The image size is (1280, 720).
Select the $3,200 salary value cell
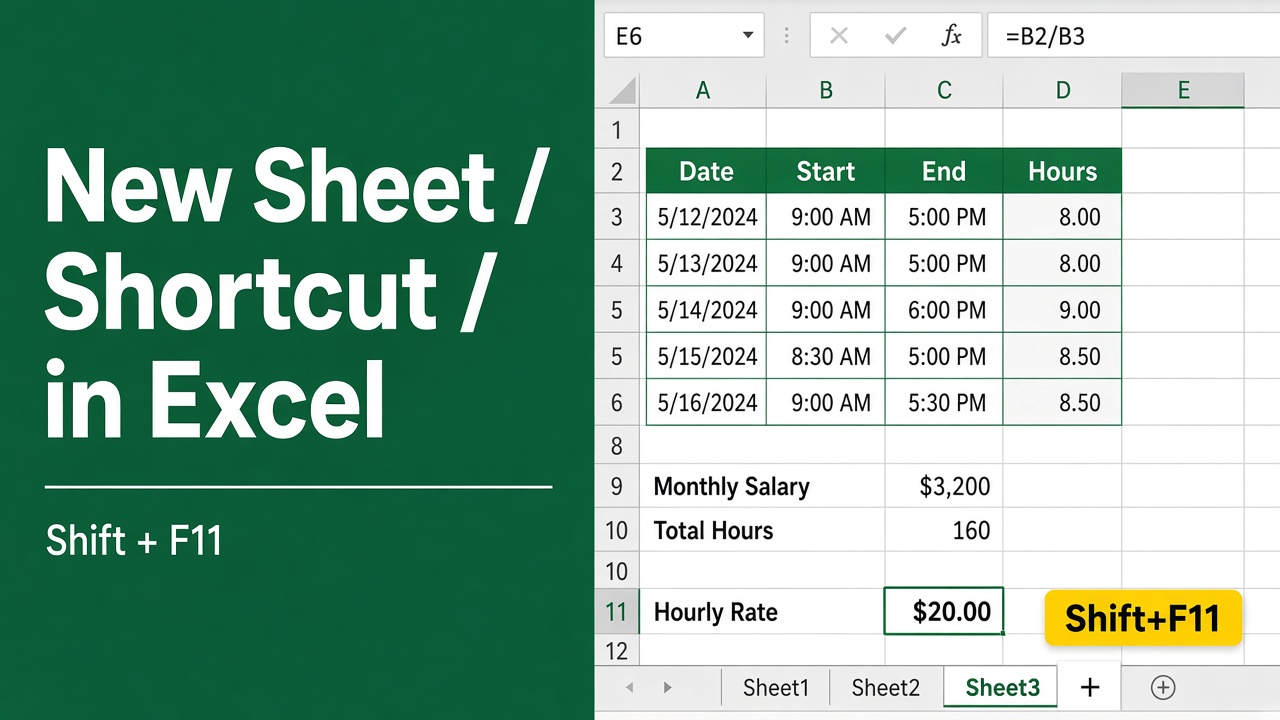point(944,486)
